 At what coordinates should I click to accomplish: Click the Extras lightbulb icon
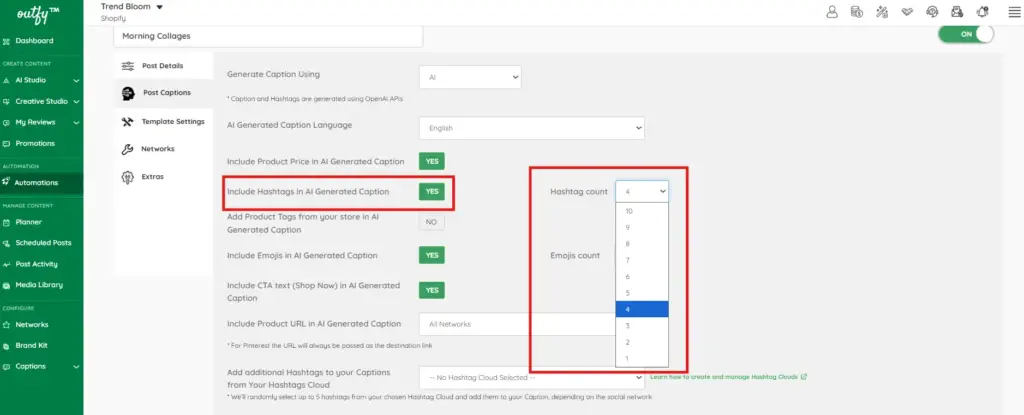coord(128,177)
